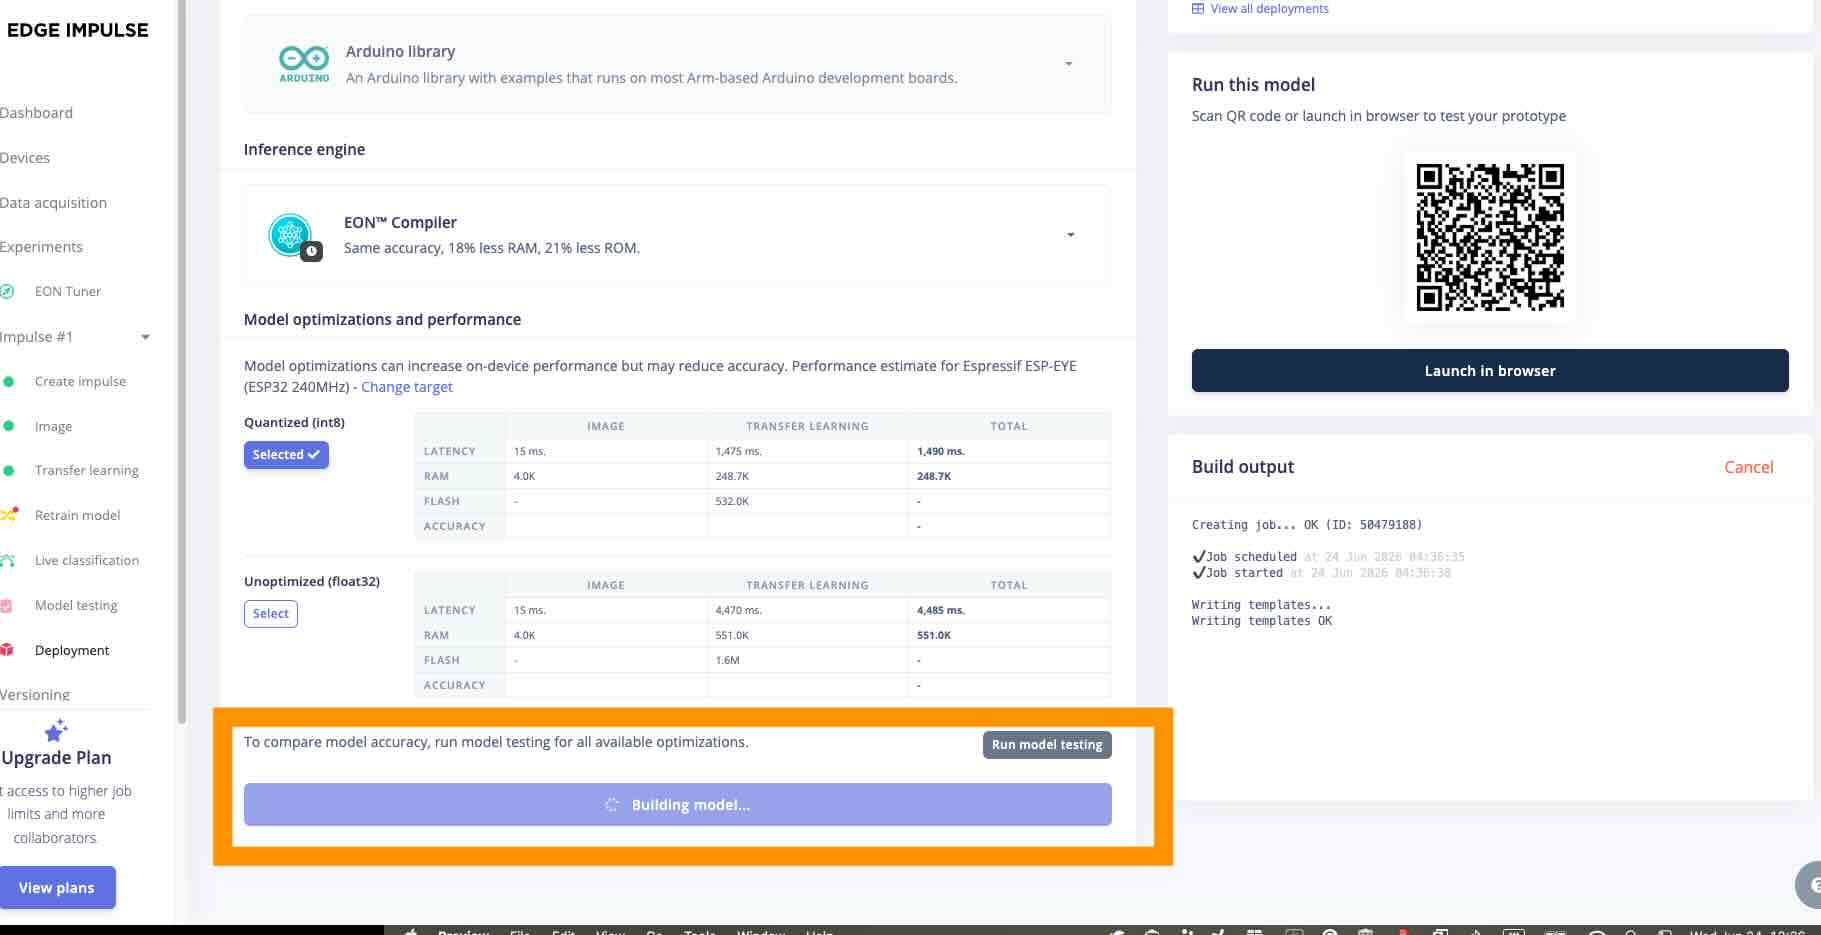Image resolution: width=1821 pixels, height=935 pixels.
Task: Click the Inference engine heading
Action: click(x=304, y=150)
